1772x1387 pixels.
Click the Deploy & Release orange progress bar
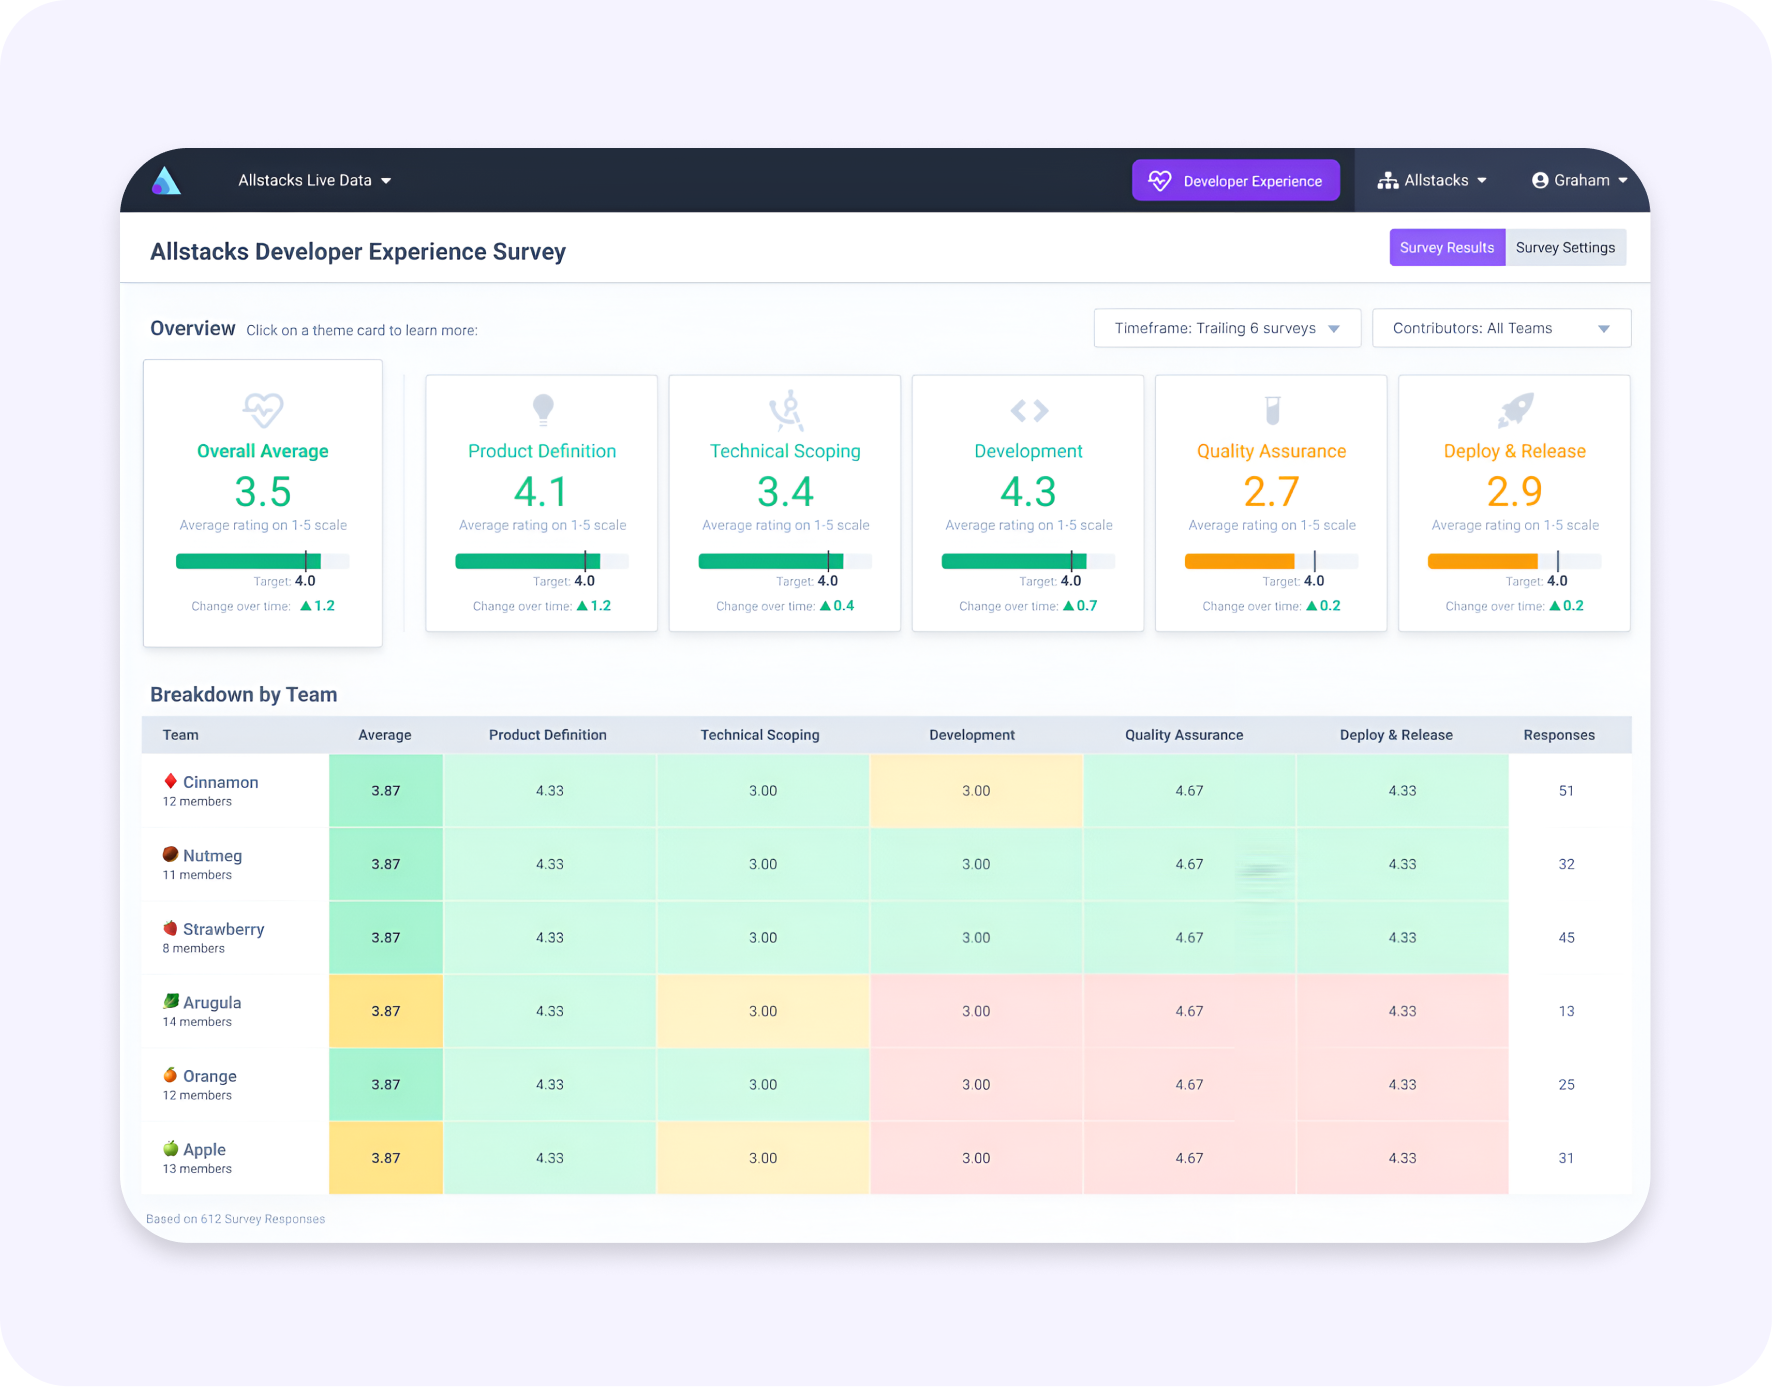click(1483, 562)
